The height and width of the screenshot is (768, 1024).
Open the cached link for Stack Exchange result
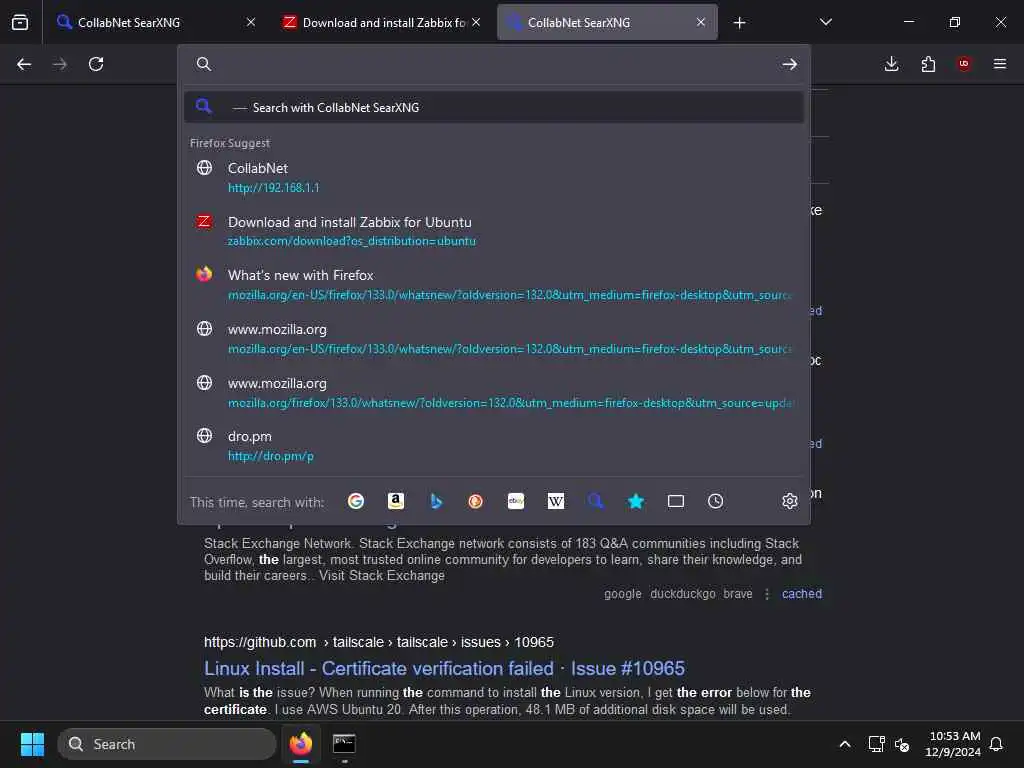tap(802, 594)
